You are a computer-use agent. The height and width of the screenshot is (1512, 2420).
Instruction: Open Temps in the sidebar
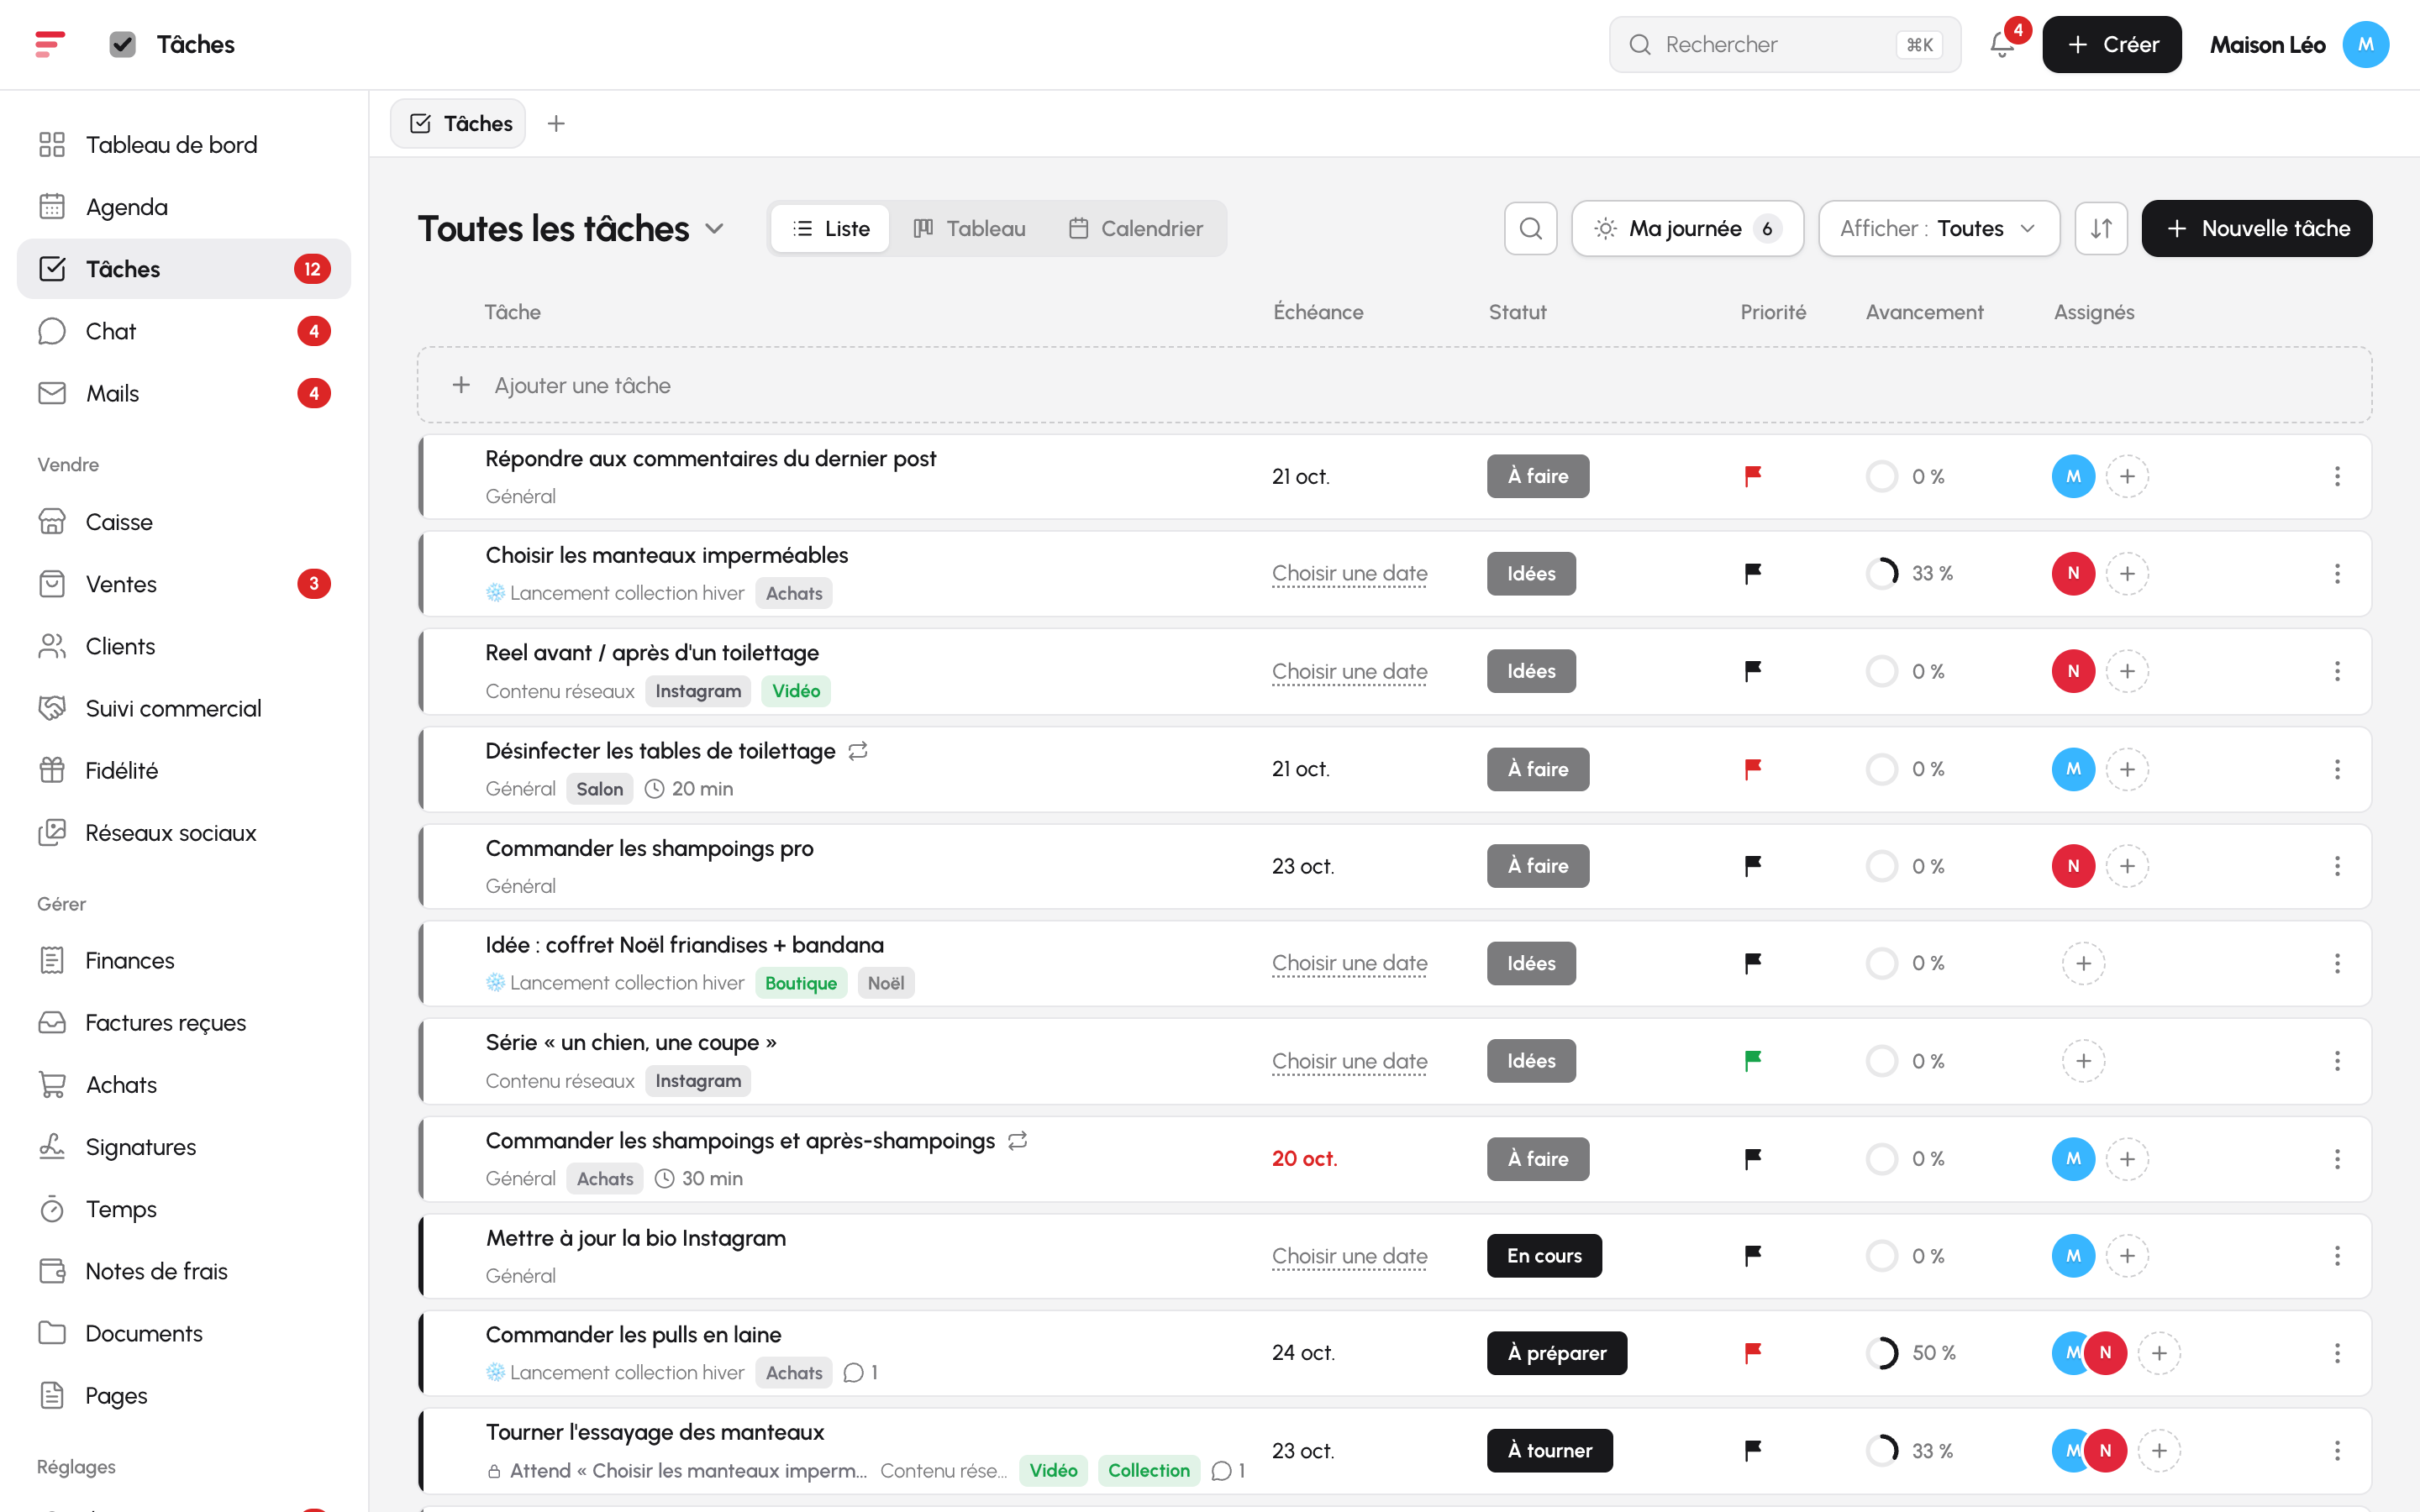pos(184,1209)
